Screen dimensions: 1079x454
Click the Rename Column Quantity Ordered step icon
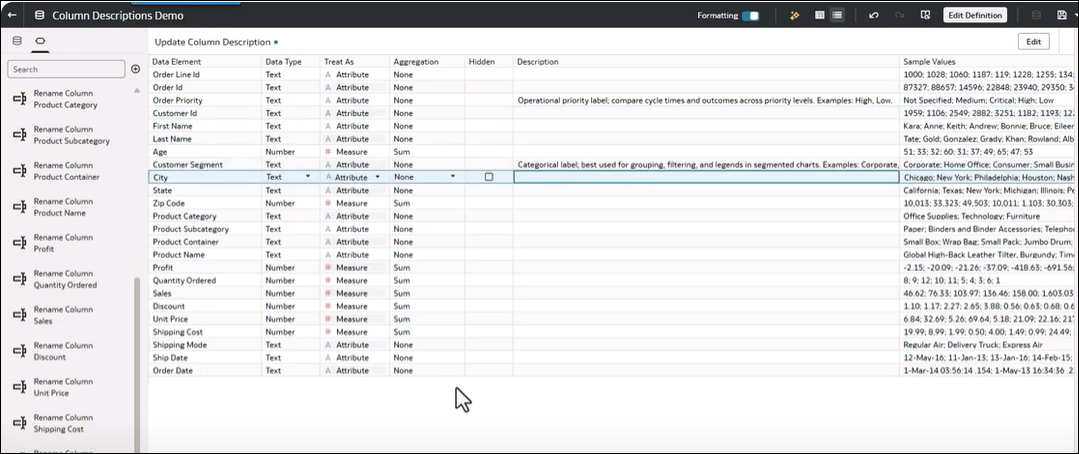(x=20, y=279)
